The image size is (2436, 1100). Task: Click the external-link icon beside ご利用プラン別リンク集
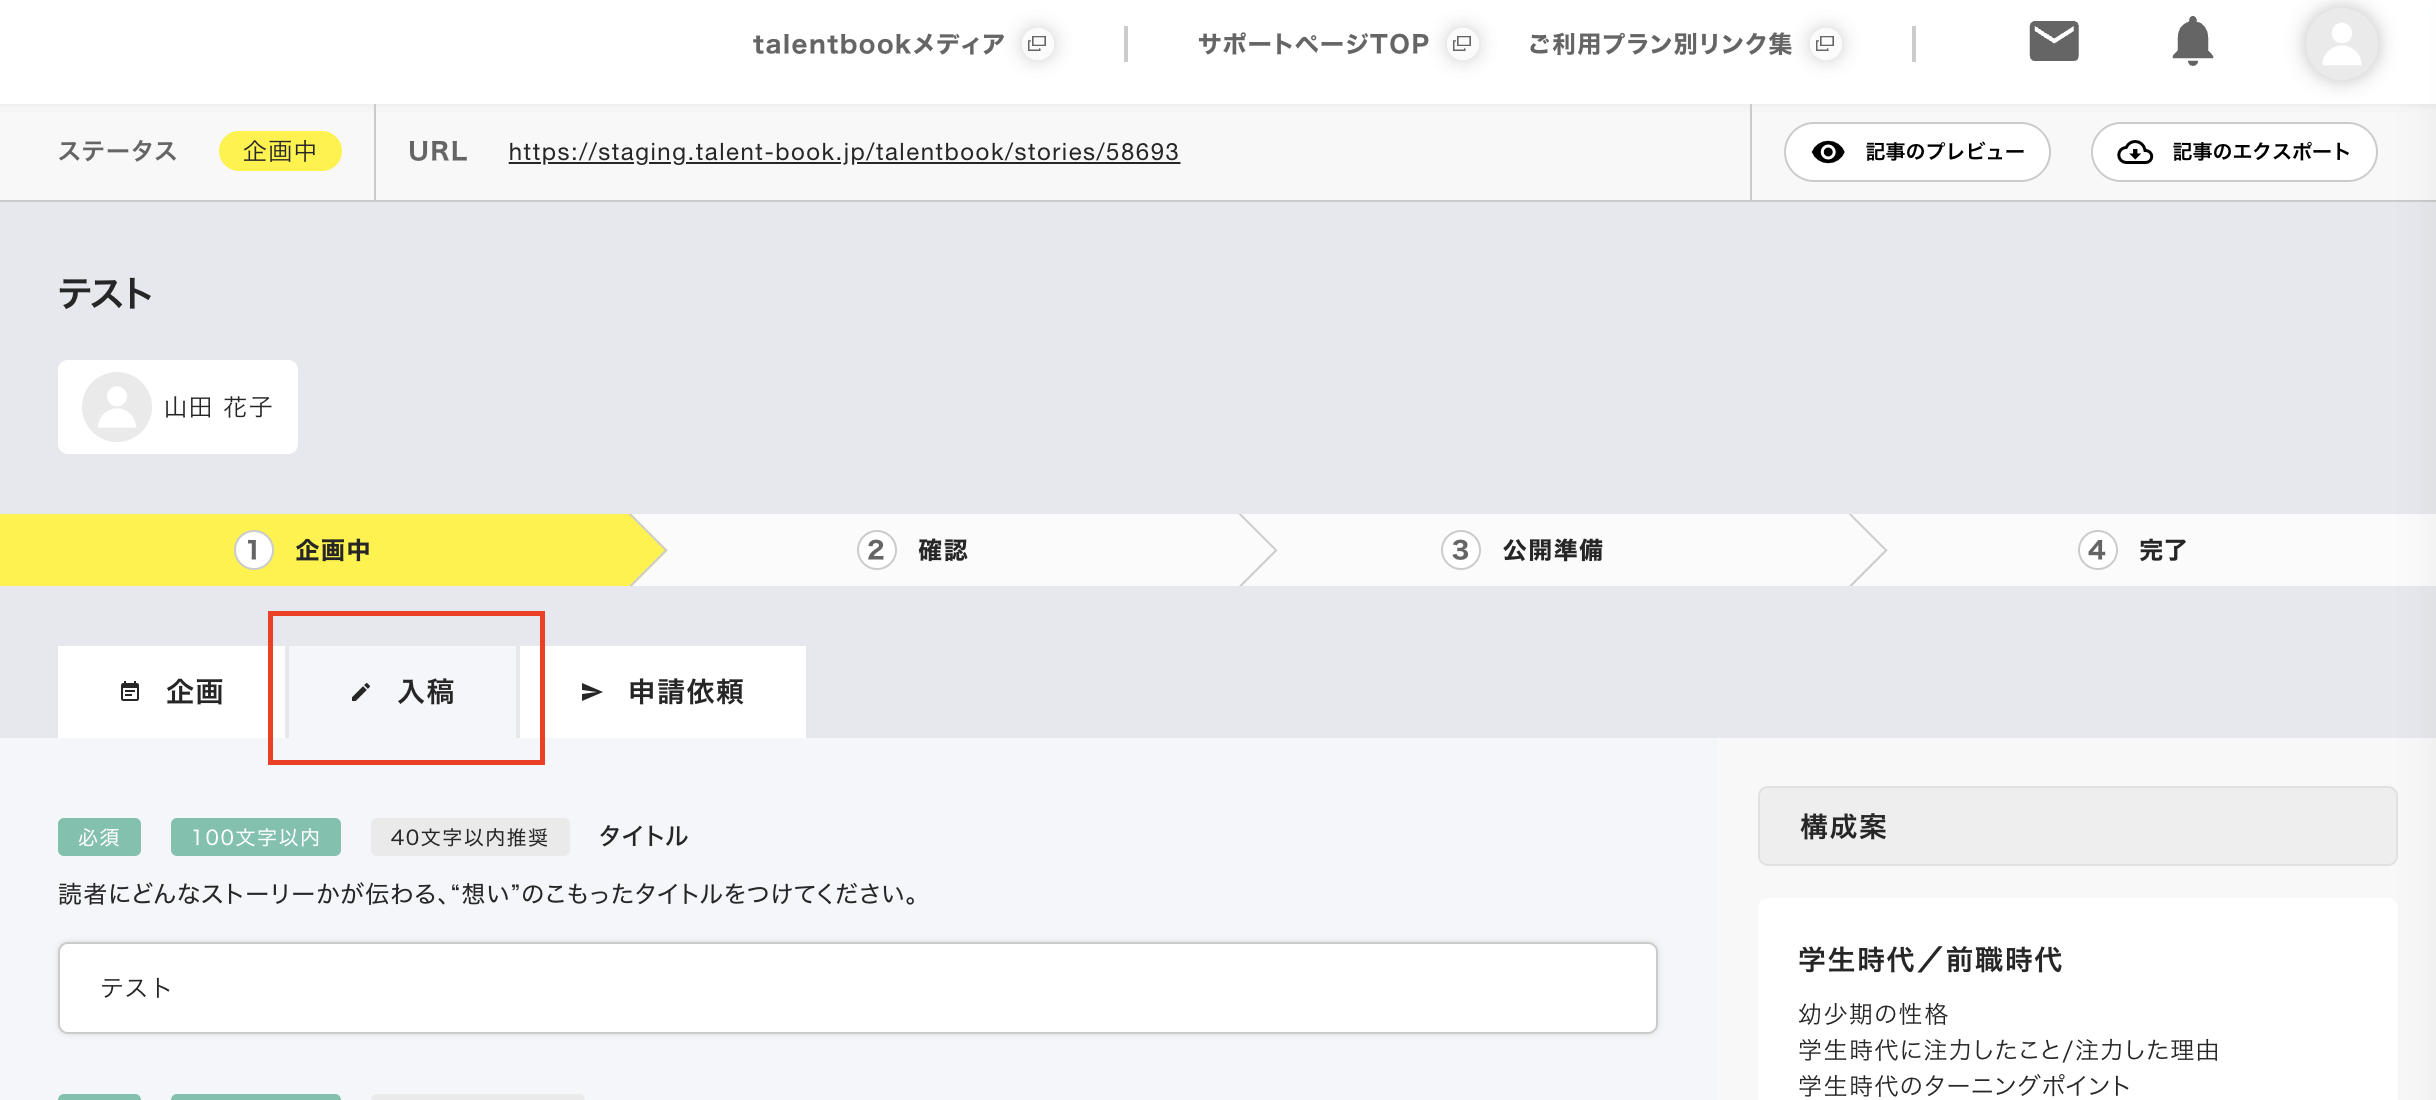(1825, 44)
